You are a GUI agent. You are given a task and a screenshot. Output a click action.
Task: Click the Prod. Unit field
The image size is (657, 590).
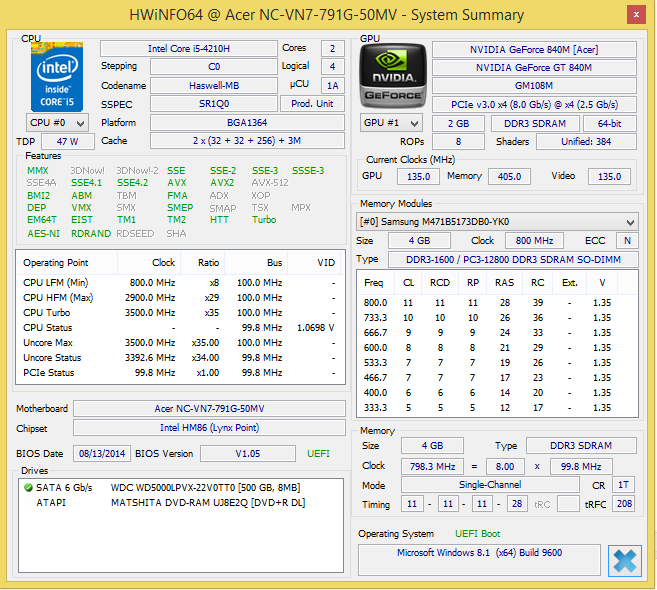click(312, 104)
